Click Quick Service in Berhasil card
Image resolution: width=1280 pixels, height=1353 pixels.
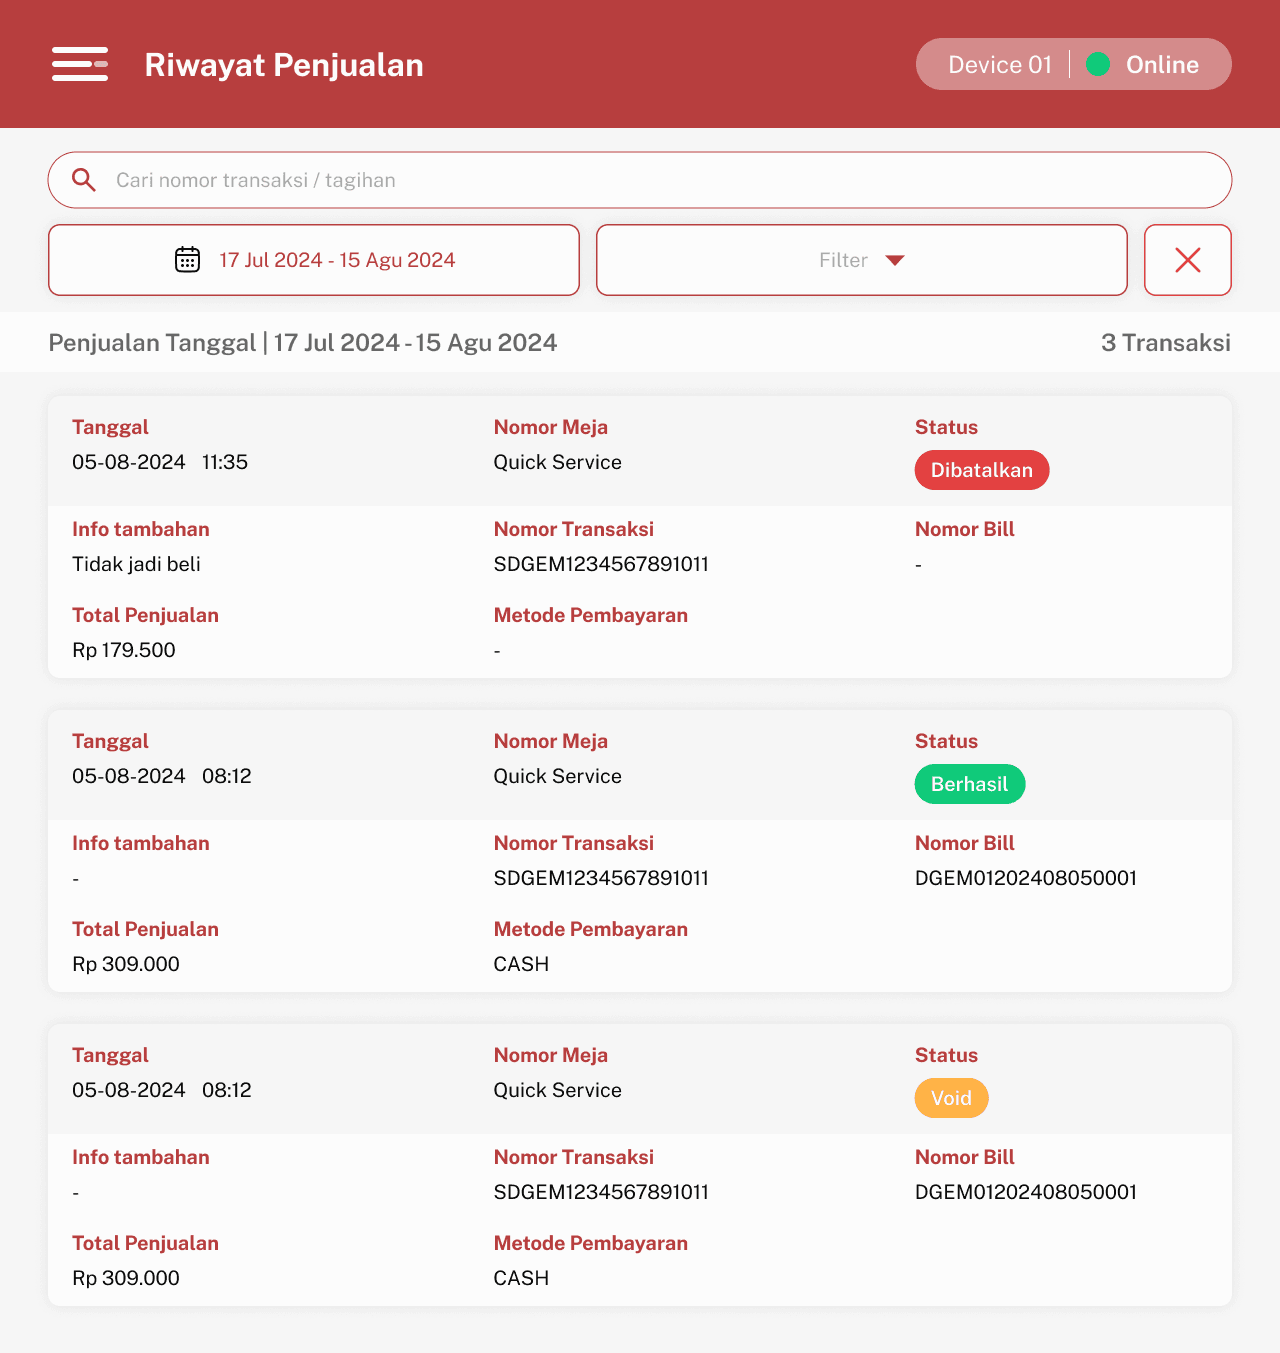point(557,776)
